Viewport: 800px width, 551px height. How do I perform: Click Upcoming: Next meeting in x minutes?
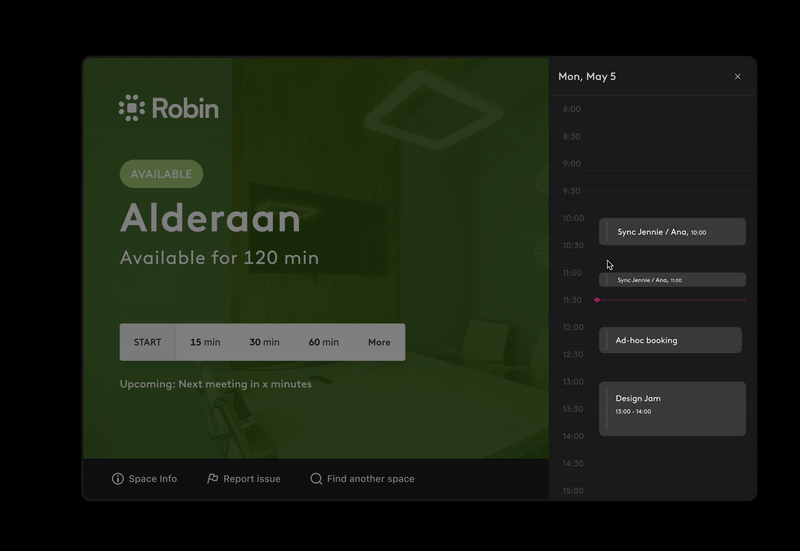click(x=216, y=384)
